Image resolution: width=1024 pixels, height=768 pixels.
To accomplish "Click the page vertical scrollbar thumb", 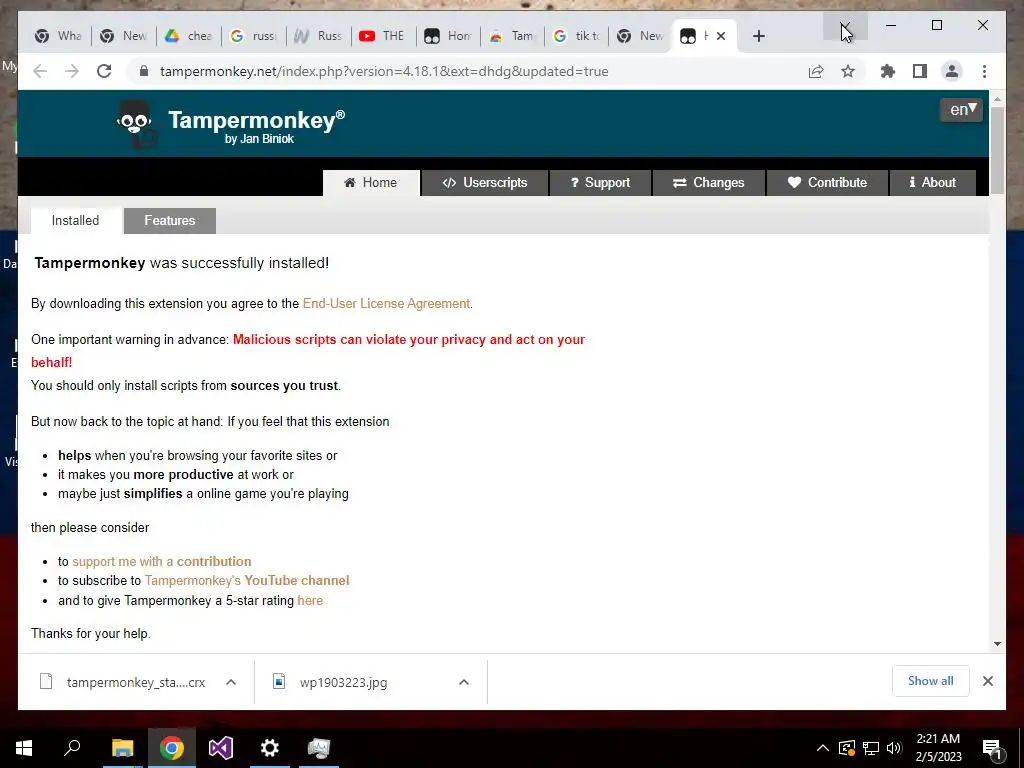I will pyautogui.click(x=997, y=150).
